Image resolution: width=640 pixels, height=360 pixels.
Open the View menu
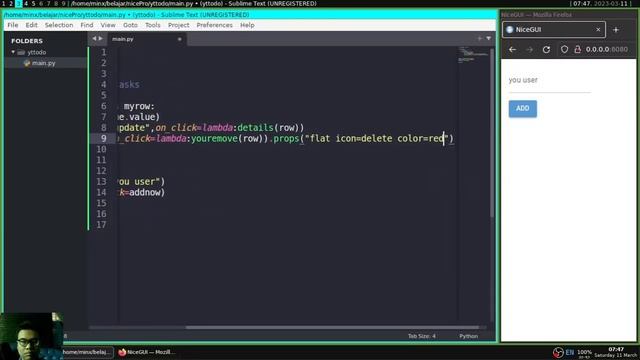tap(108, 25)
